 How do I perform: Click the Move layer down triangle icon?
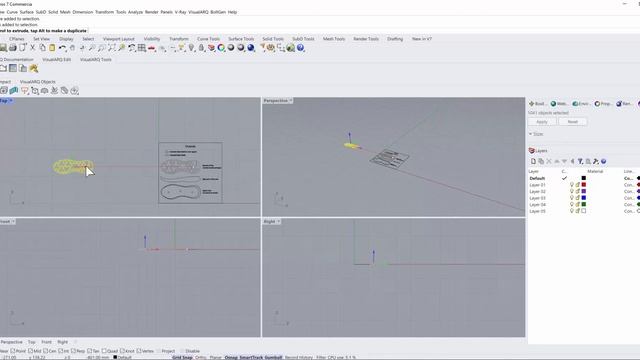[564, 161]
